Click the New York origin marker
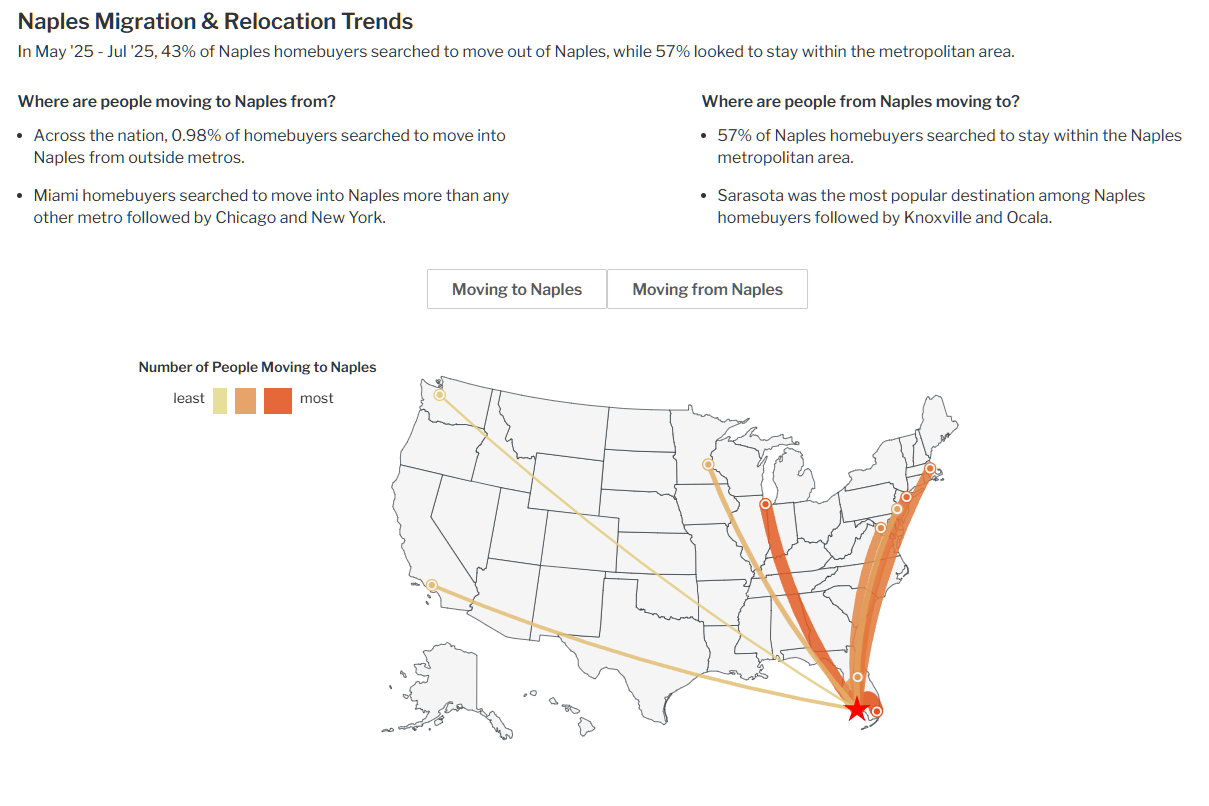The image size is (1209, 806). [906, 497]
